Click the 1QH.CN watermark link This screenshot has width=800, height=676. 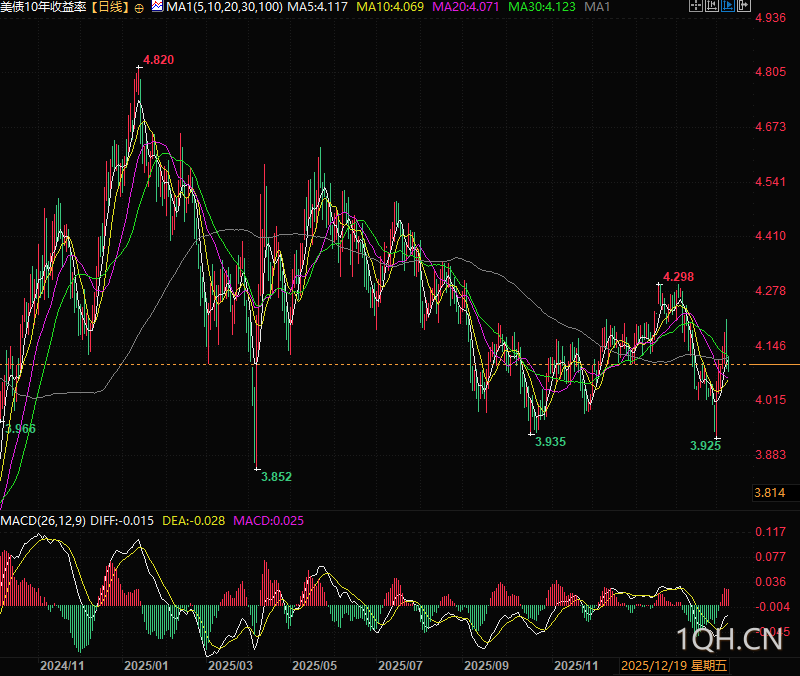[x=728, y=640]
